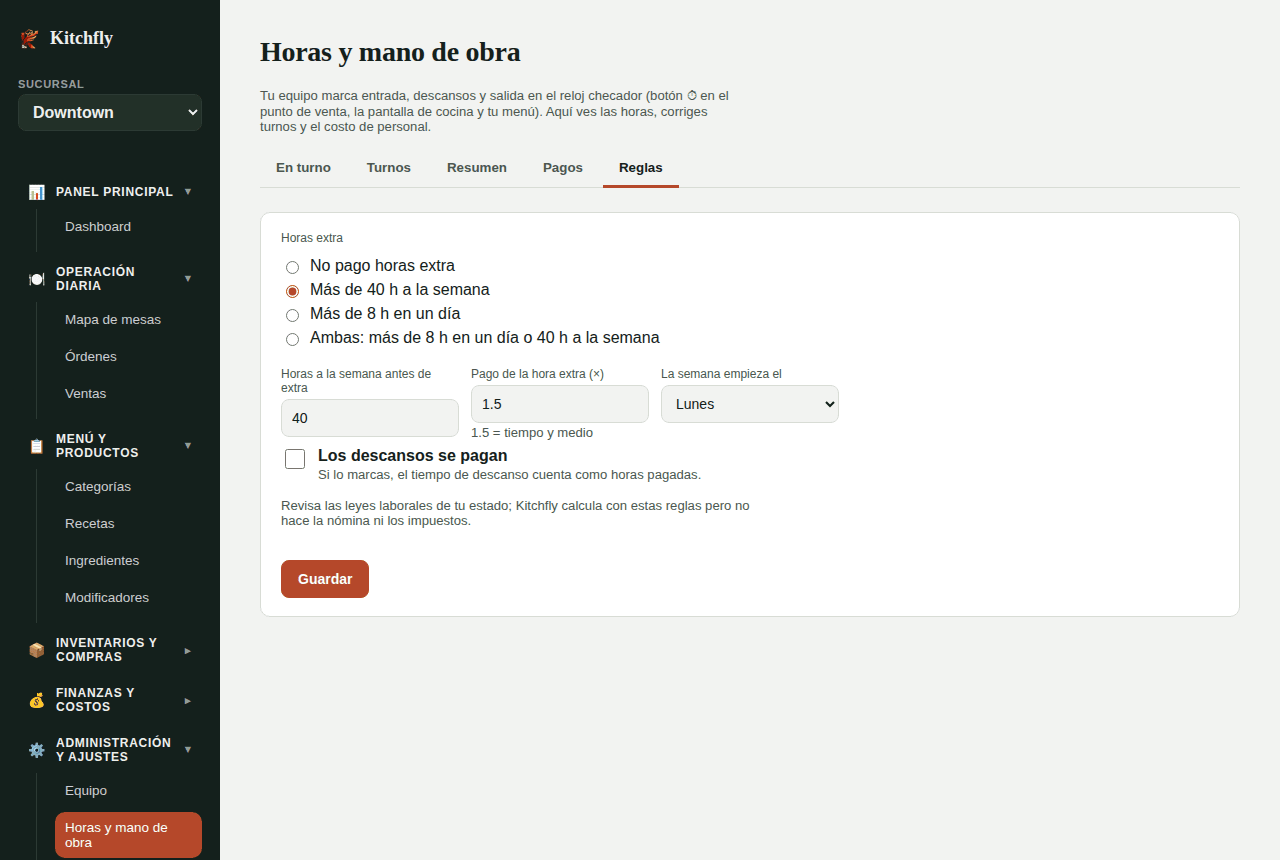Click the Kitchfly logo icon
The height and width of the screenshot is (860, 1280).
[29, 38]
